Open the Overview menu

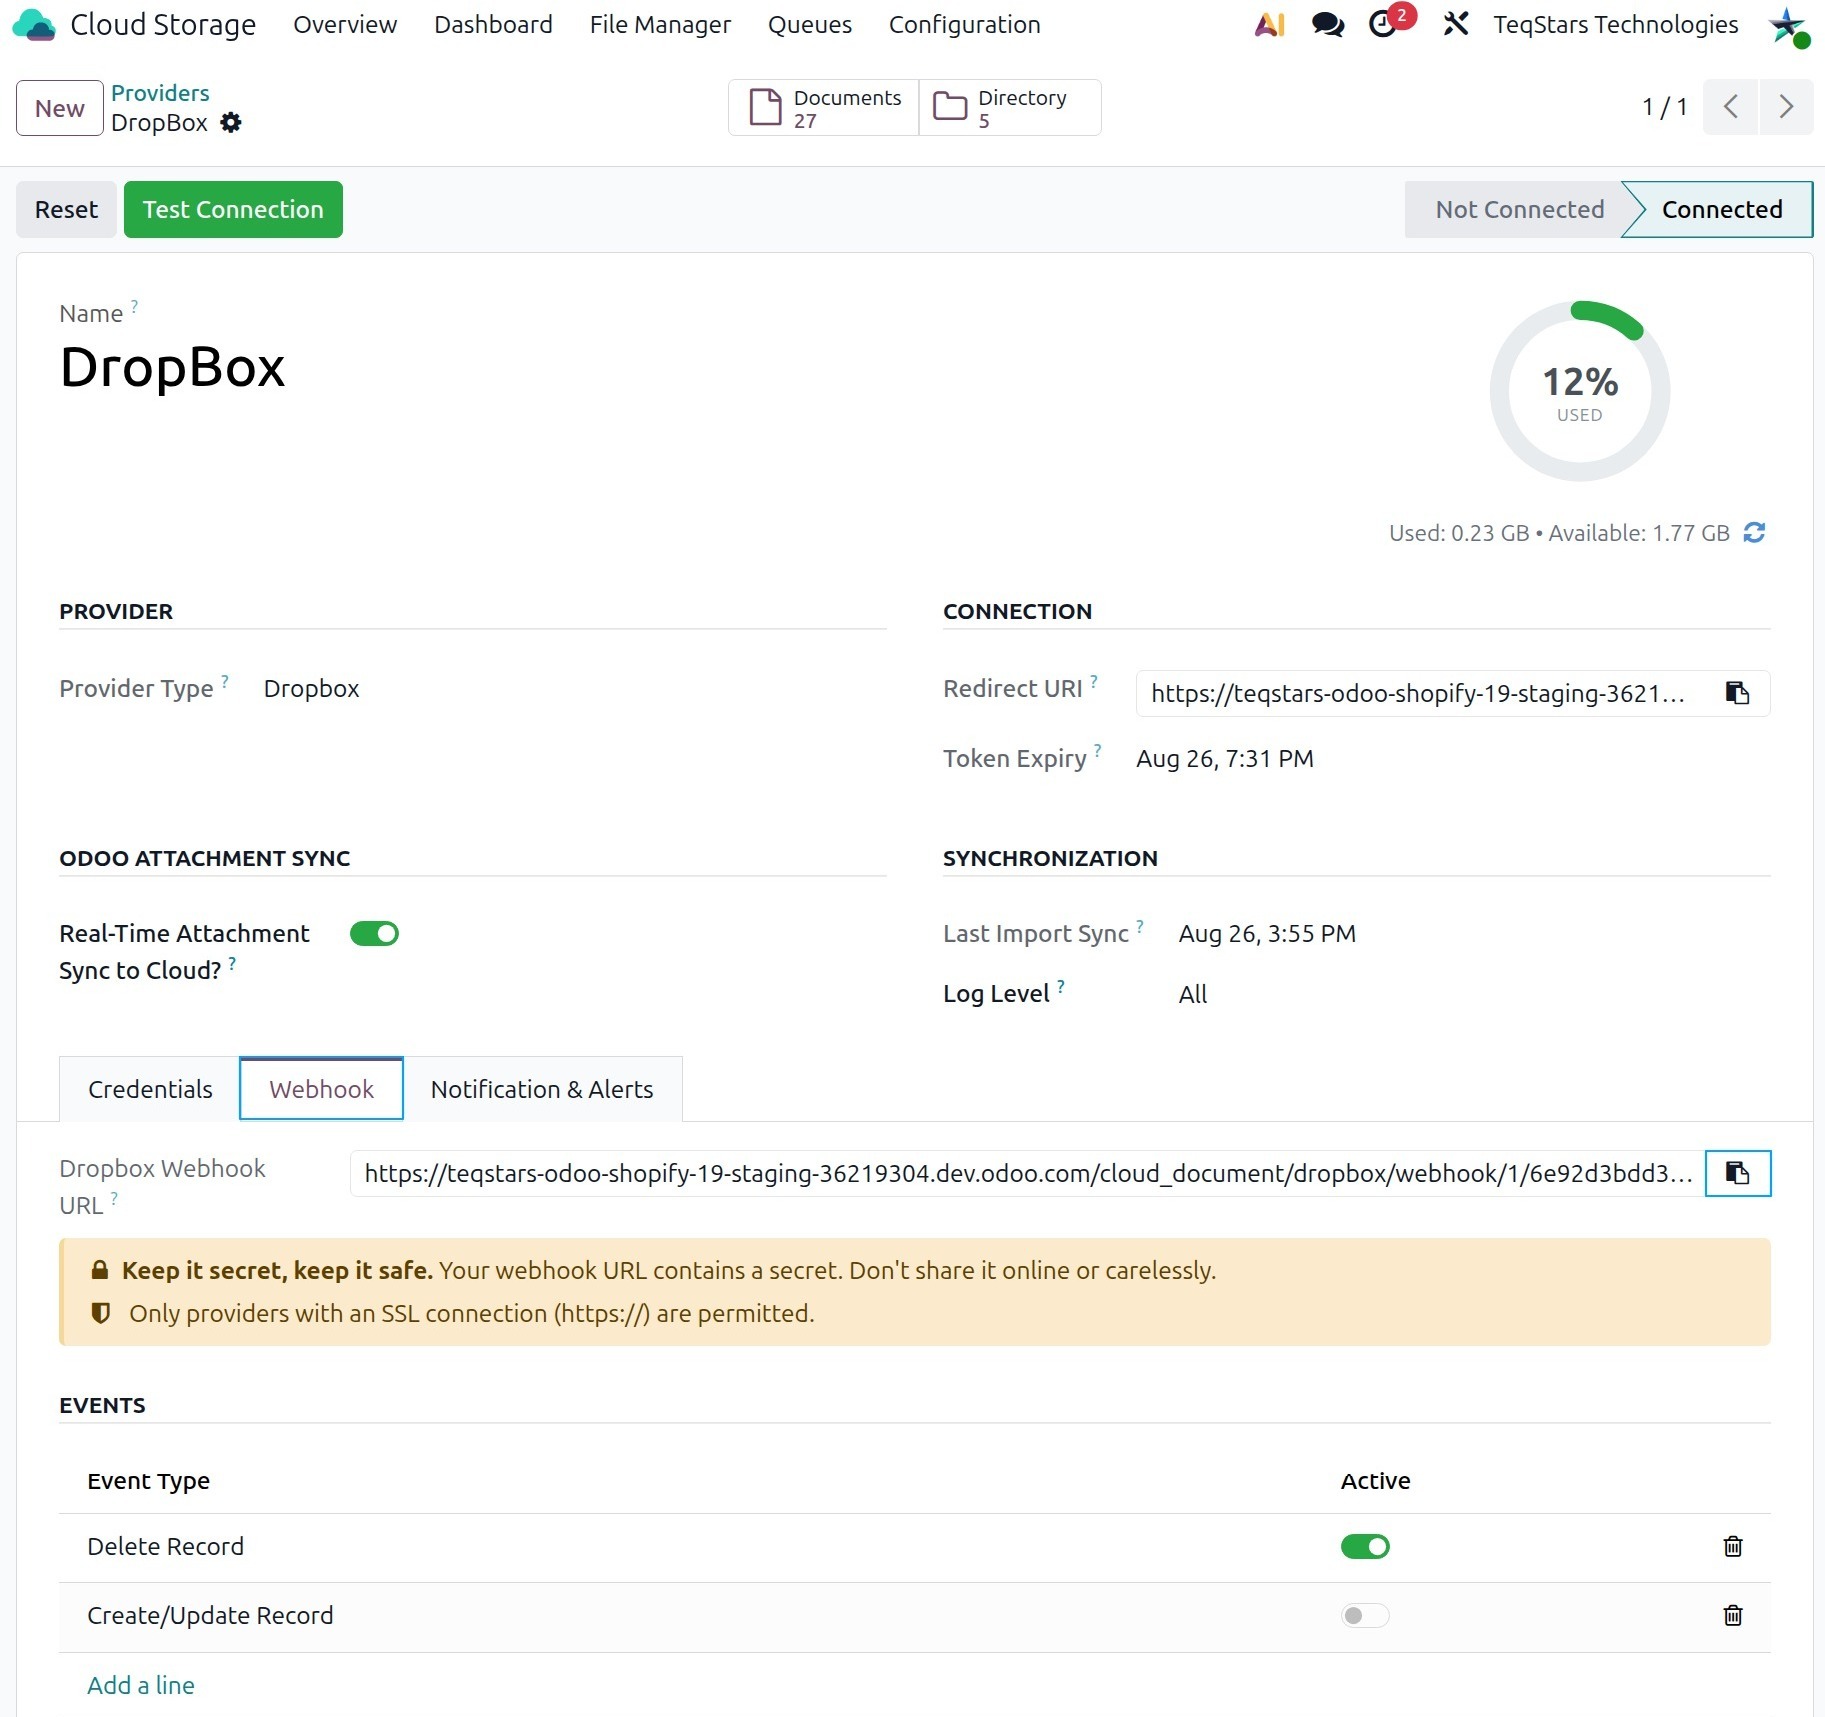point(345,24)
